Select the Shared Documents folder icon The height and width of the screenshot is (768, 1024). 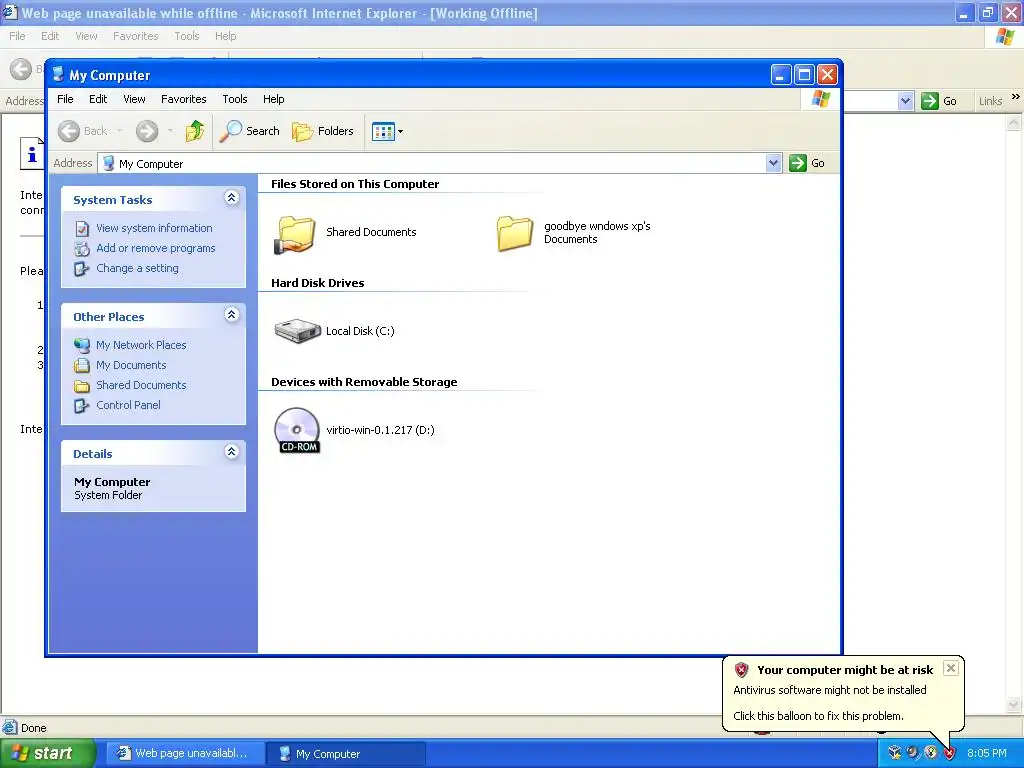pos(296,234)
